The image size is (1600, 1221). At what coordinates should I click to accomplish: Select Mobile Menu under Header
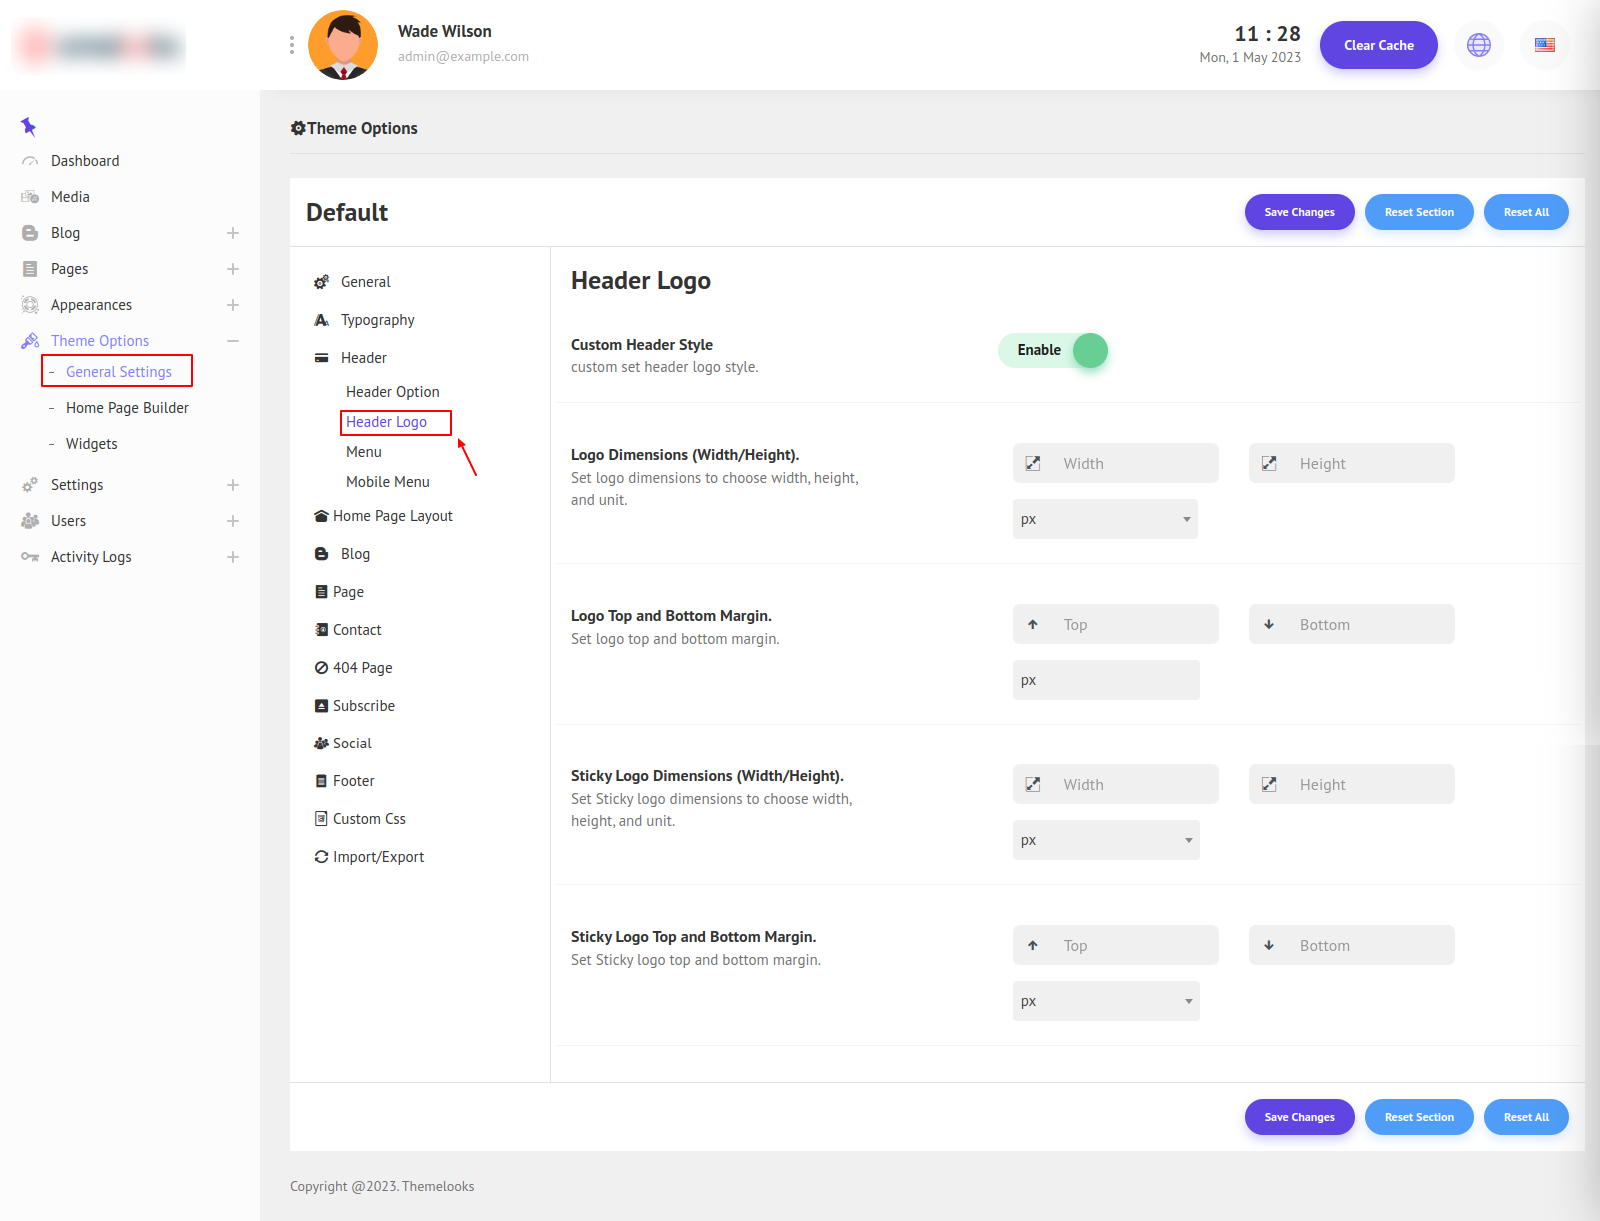[387, 482]
